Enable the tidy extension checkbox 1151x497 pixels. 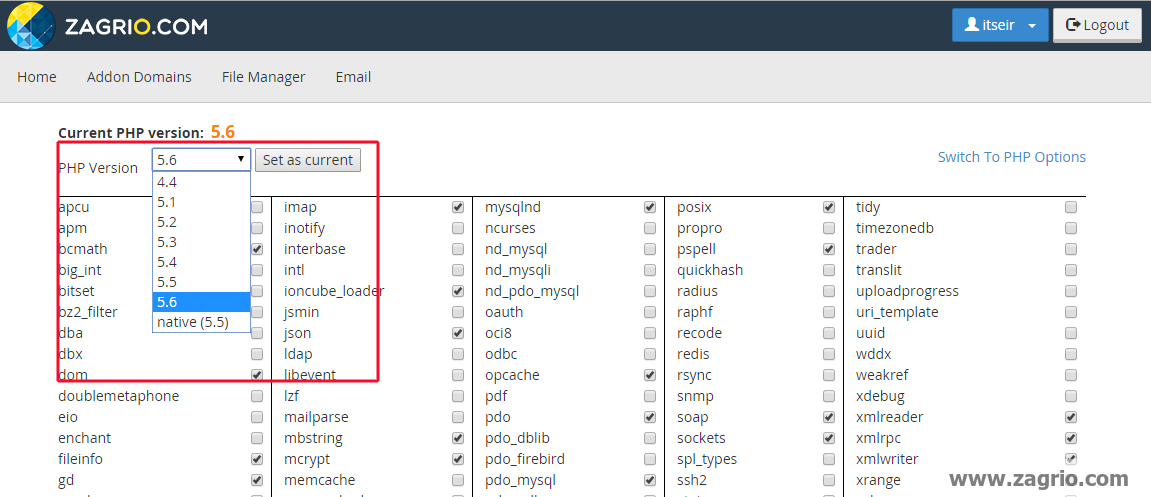click(x=1071, y=208)
